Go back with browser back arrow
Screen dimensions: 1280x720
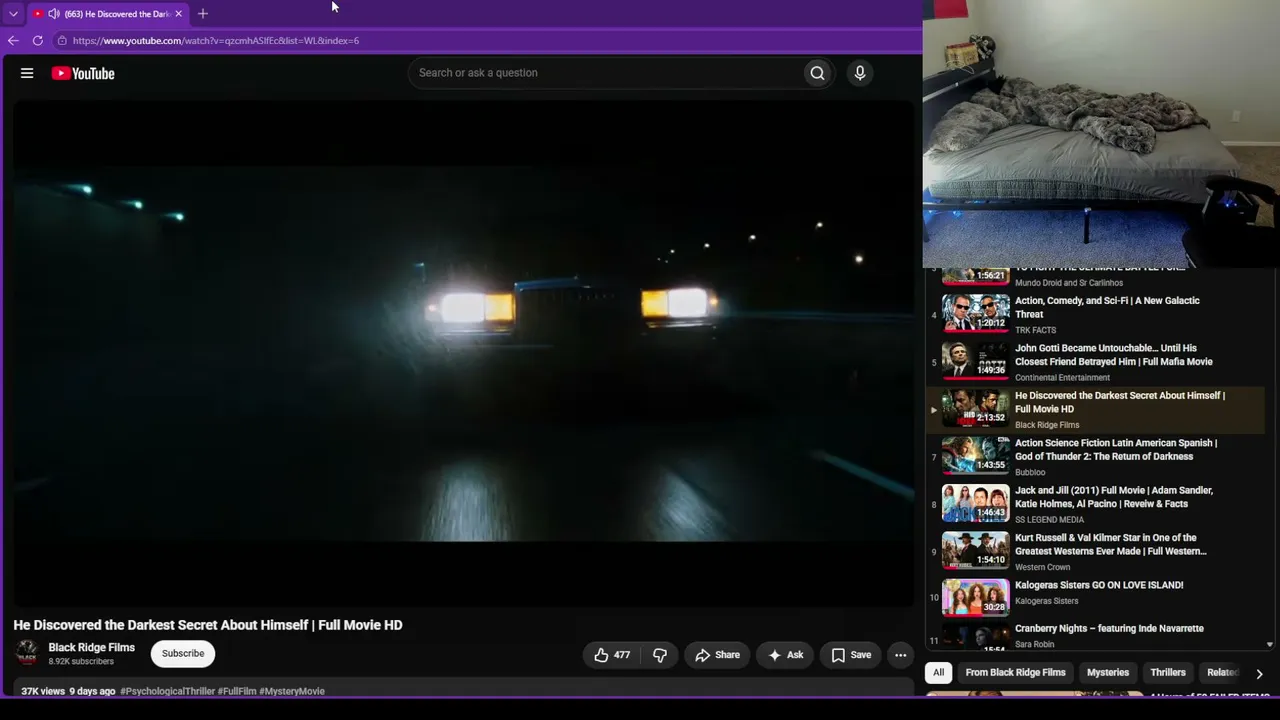pyautogui.click(x=13, y=41)
